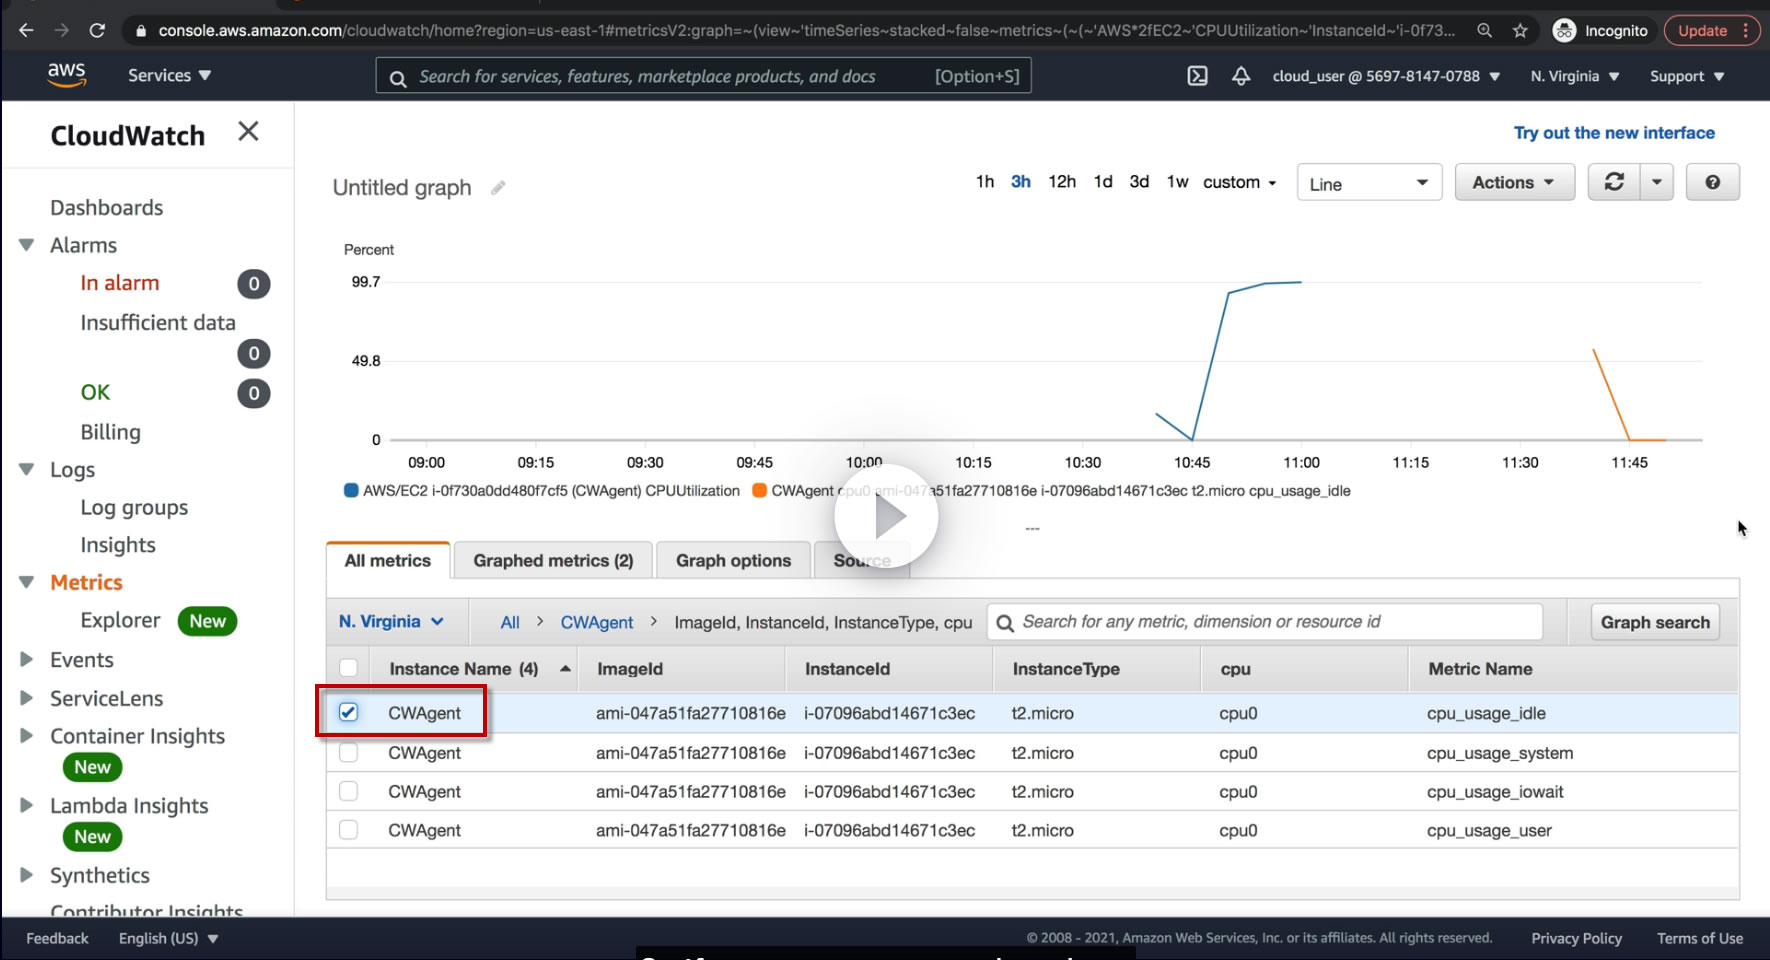The width and height of the screenshot is (1770, 960).
Task: Click the pencil icon to rename graph
Action: tap(498, 188)
